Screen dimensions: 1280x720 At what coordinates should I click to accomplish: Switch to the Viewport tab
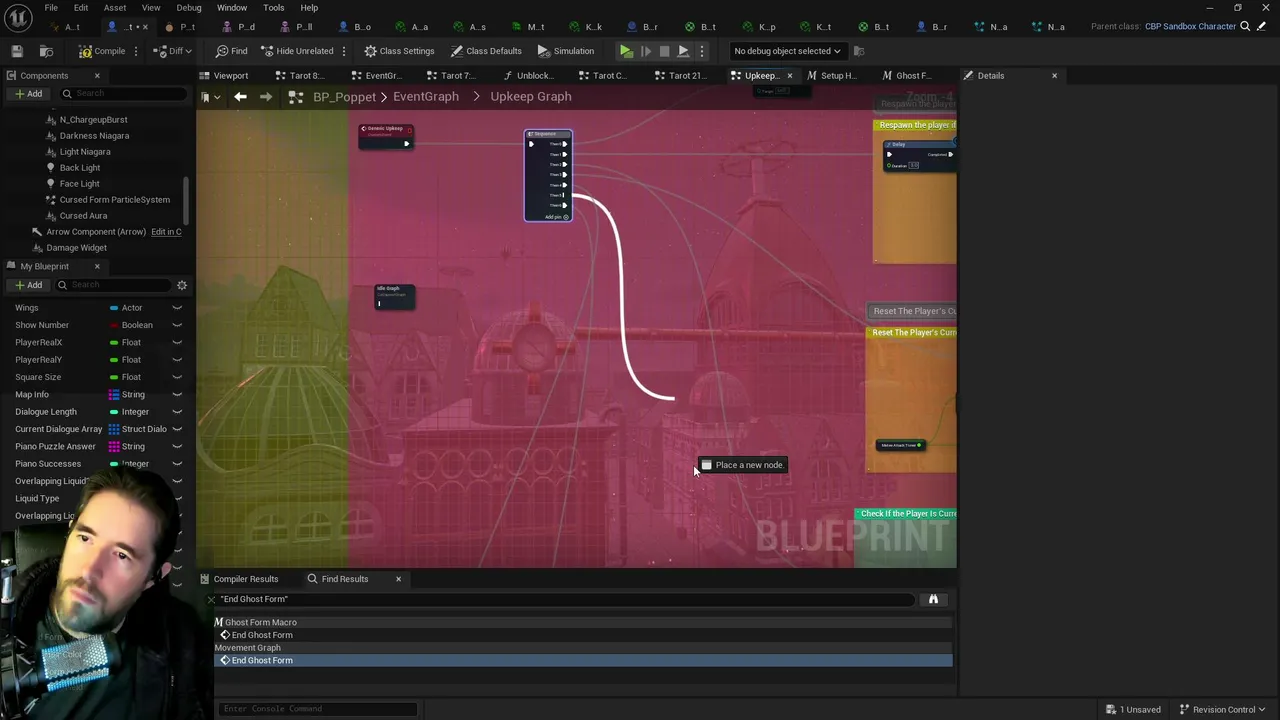[x=231, y=75]
